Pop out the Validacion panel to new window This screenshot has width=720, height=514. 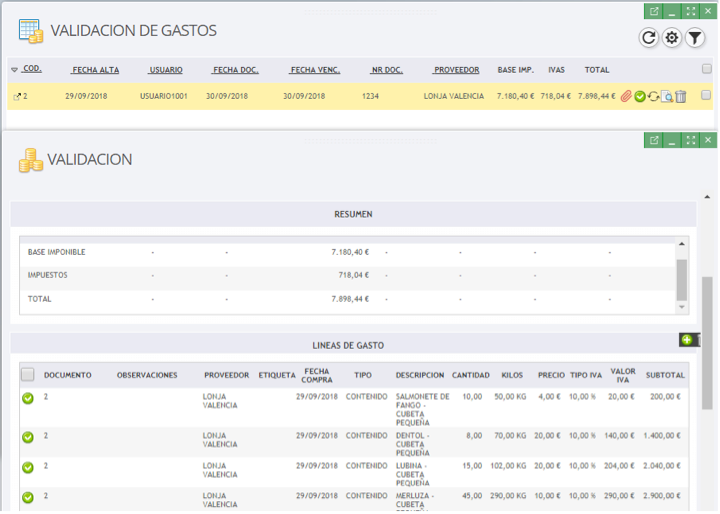pos(654,140)
